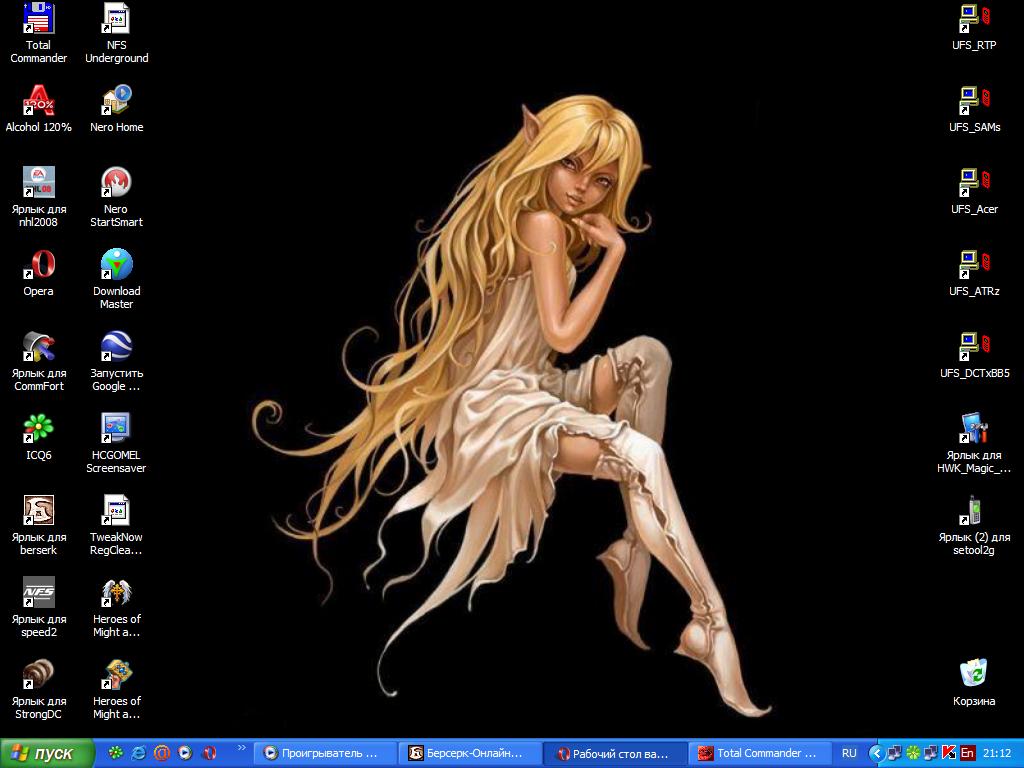Screen dimensions: 1024x768
Task: Open the пуск Start menu
Action: pos(46,753)
